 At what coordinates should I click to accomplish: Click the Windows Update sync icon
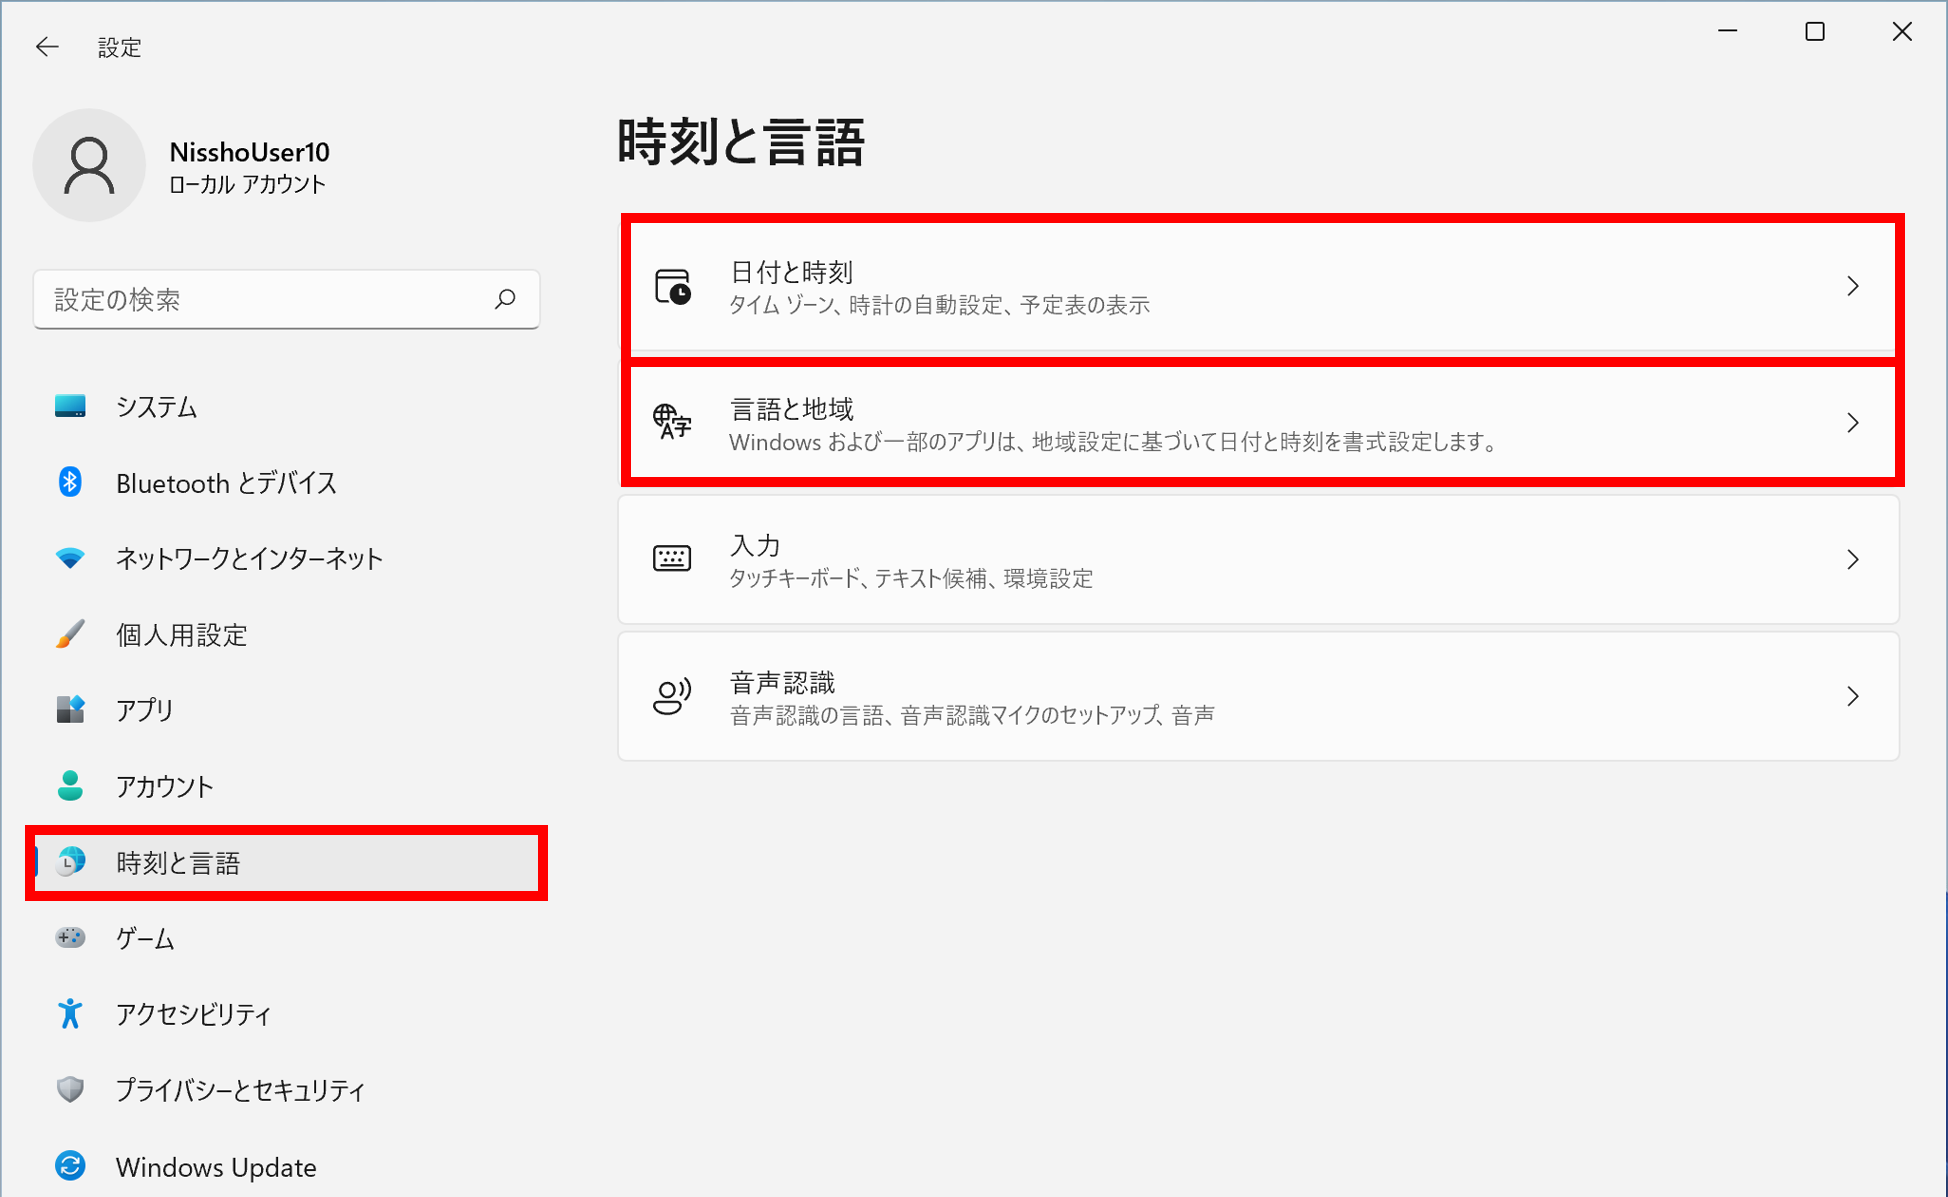pyautogui.click(x=70, y=1166)
